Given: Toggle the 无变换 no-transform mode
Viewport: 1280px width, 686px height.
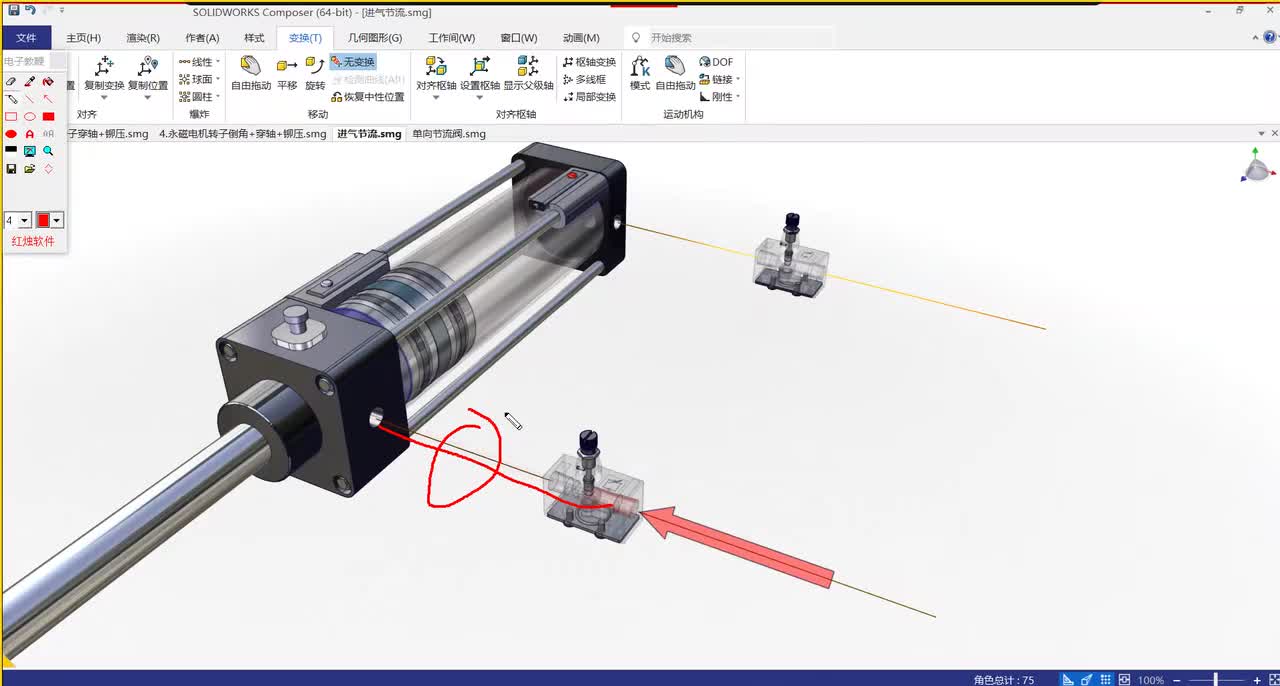Looking at the screenshot, I should pos(353,62).
